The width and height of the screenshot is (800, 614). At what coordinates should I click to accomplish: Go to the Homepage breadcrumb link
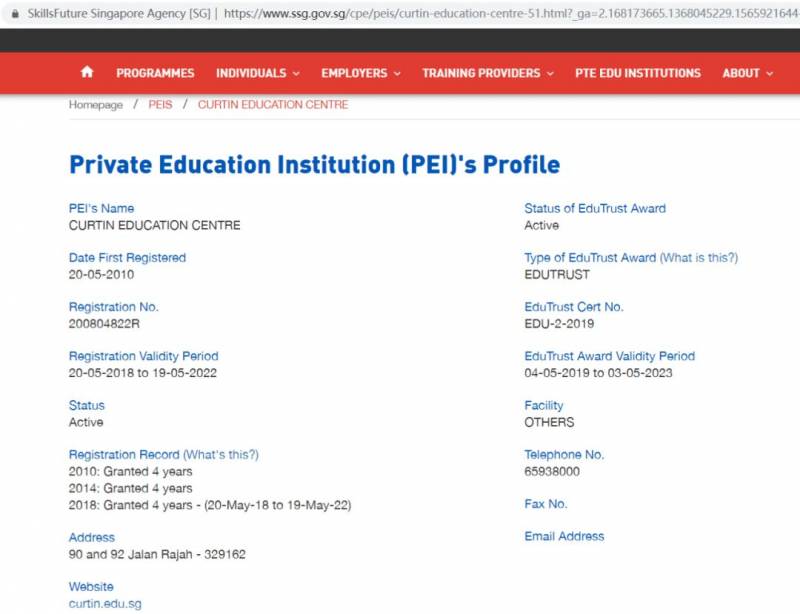(96, 105)
